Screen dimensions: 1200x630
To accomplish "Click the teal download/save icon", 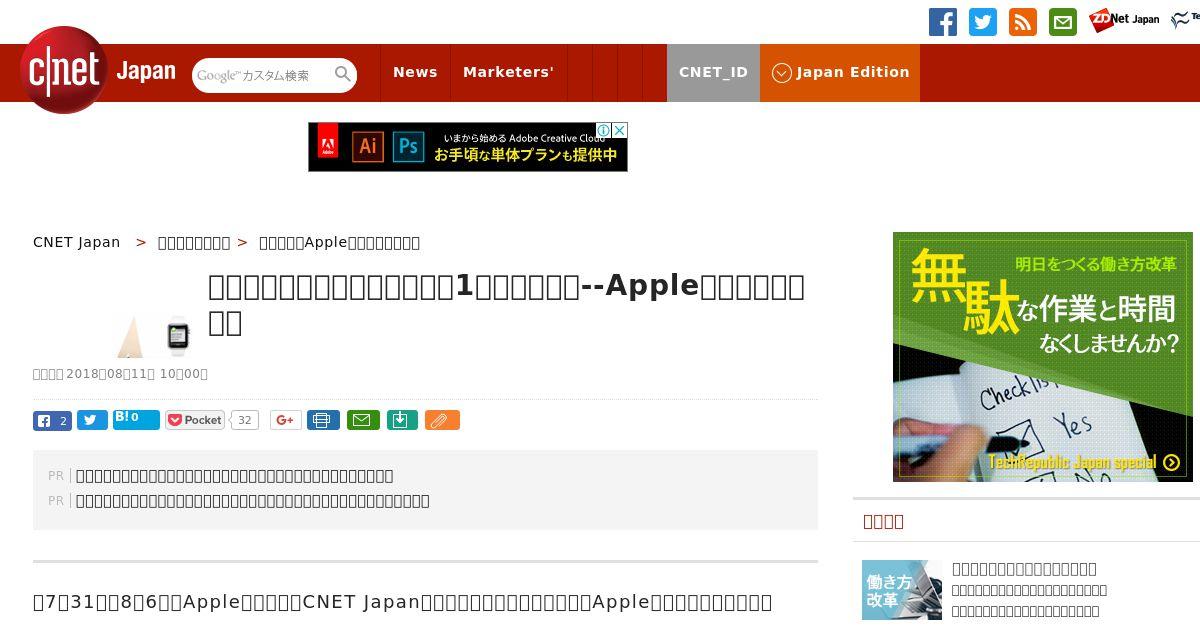I will point(401,420).
